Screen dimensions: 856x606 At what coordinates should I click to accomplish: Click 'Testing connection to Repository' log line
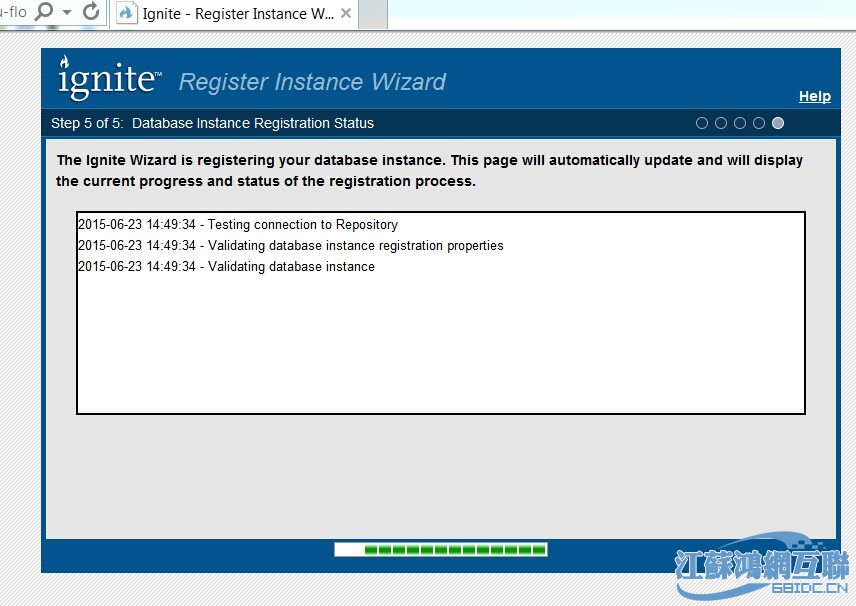[x=238, y=224]
